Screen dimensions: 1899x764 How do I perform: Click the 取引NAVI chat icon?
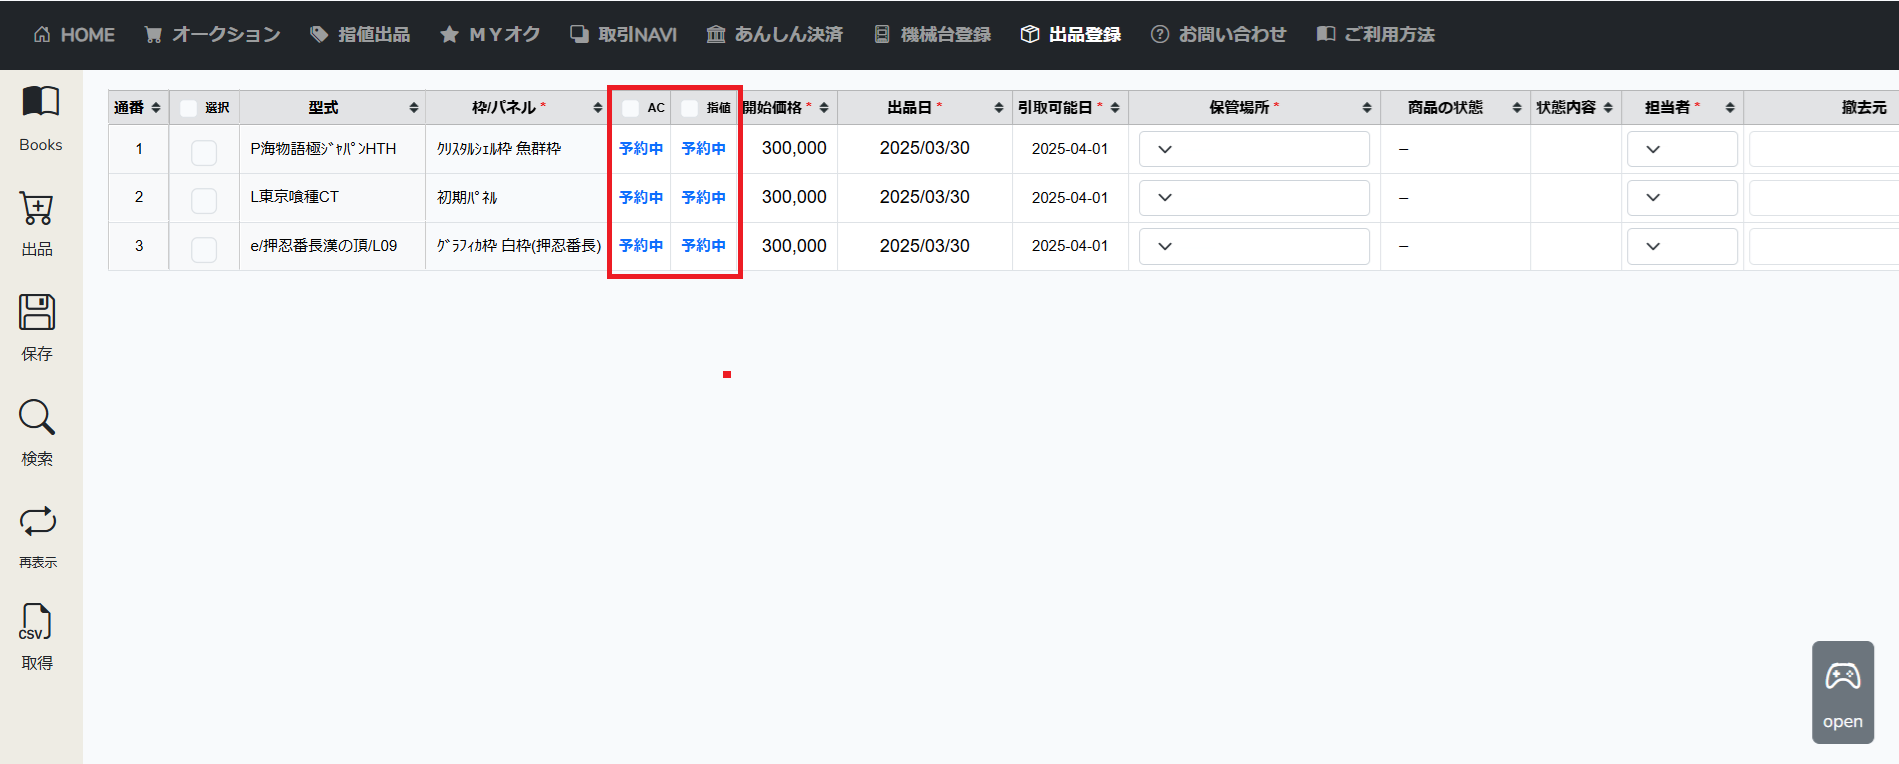click(579, 35)
